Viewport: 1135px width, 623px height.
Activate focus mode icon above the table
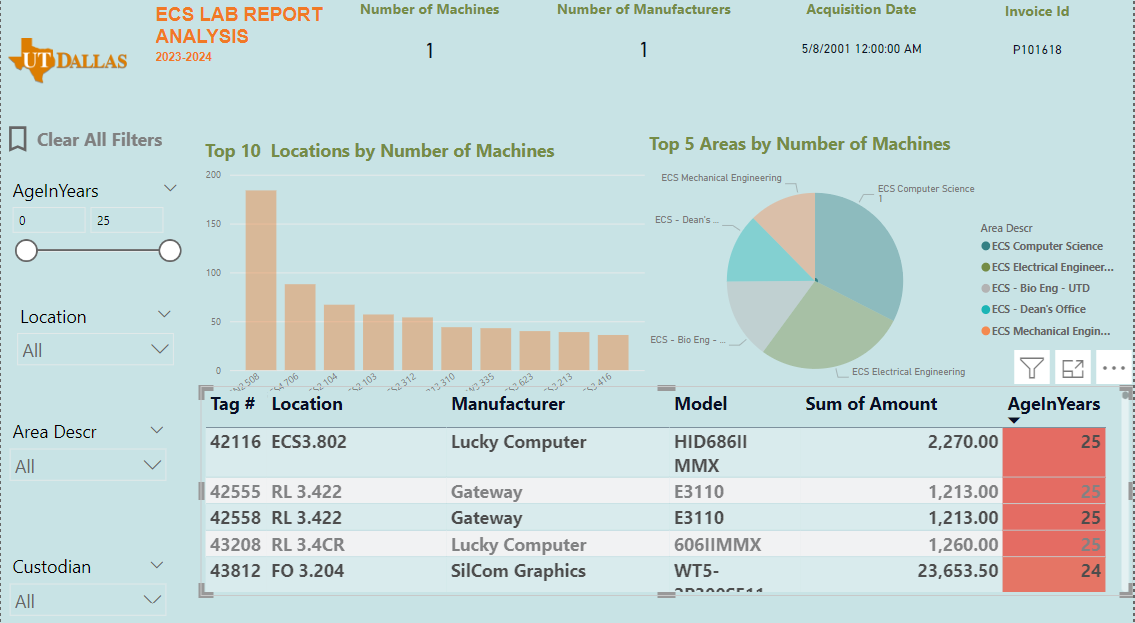point(1073,368)
